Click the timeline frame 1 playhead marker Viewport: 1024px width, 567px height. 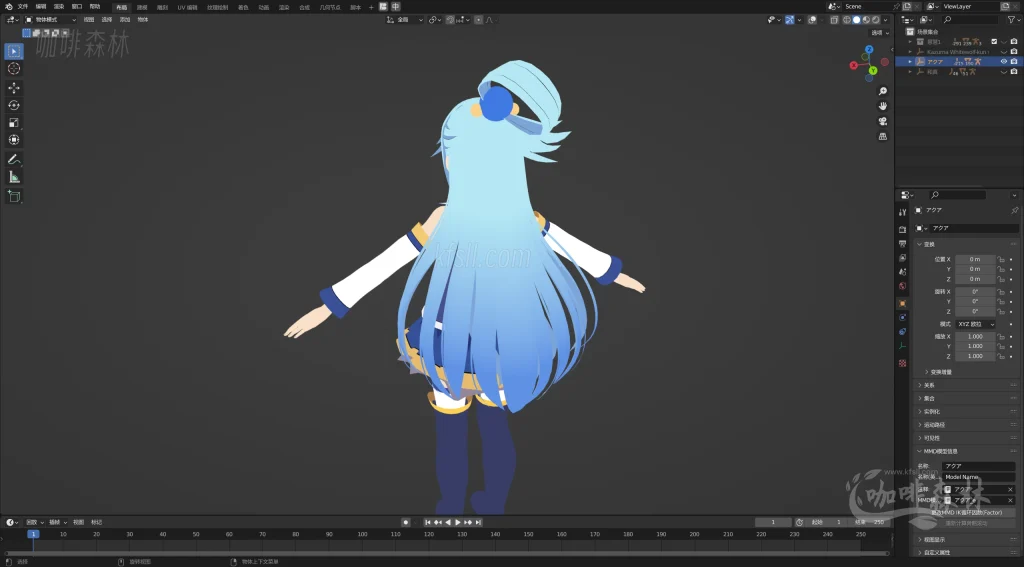coord(33,534)
